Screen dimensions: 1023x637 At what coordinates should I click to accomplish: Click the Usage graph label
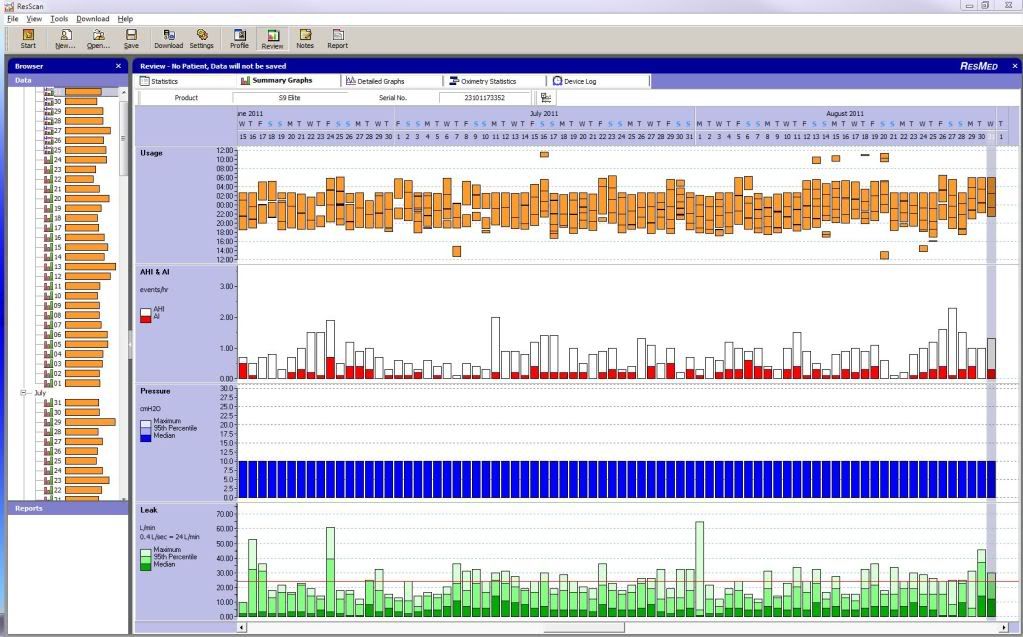(x=151, y=153)
